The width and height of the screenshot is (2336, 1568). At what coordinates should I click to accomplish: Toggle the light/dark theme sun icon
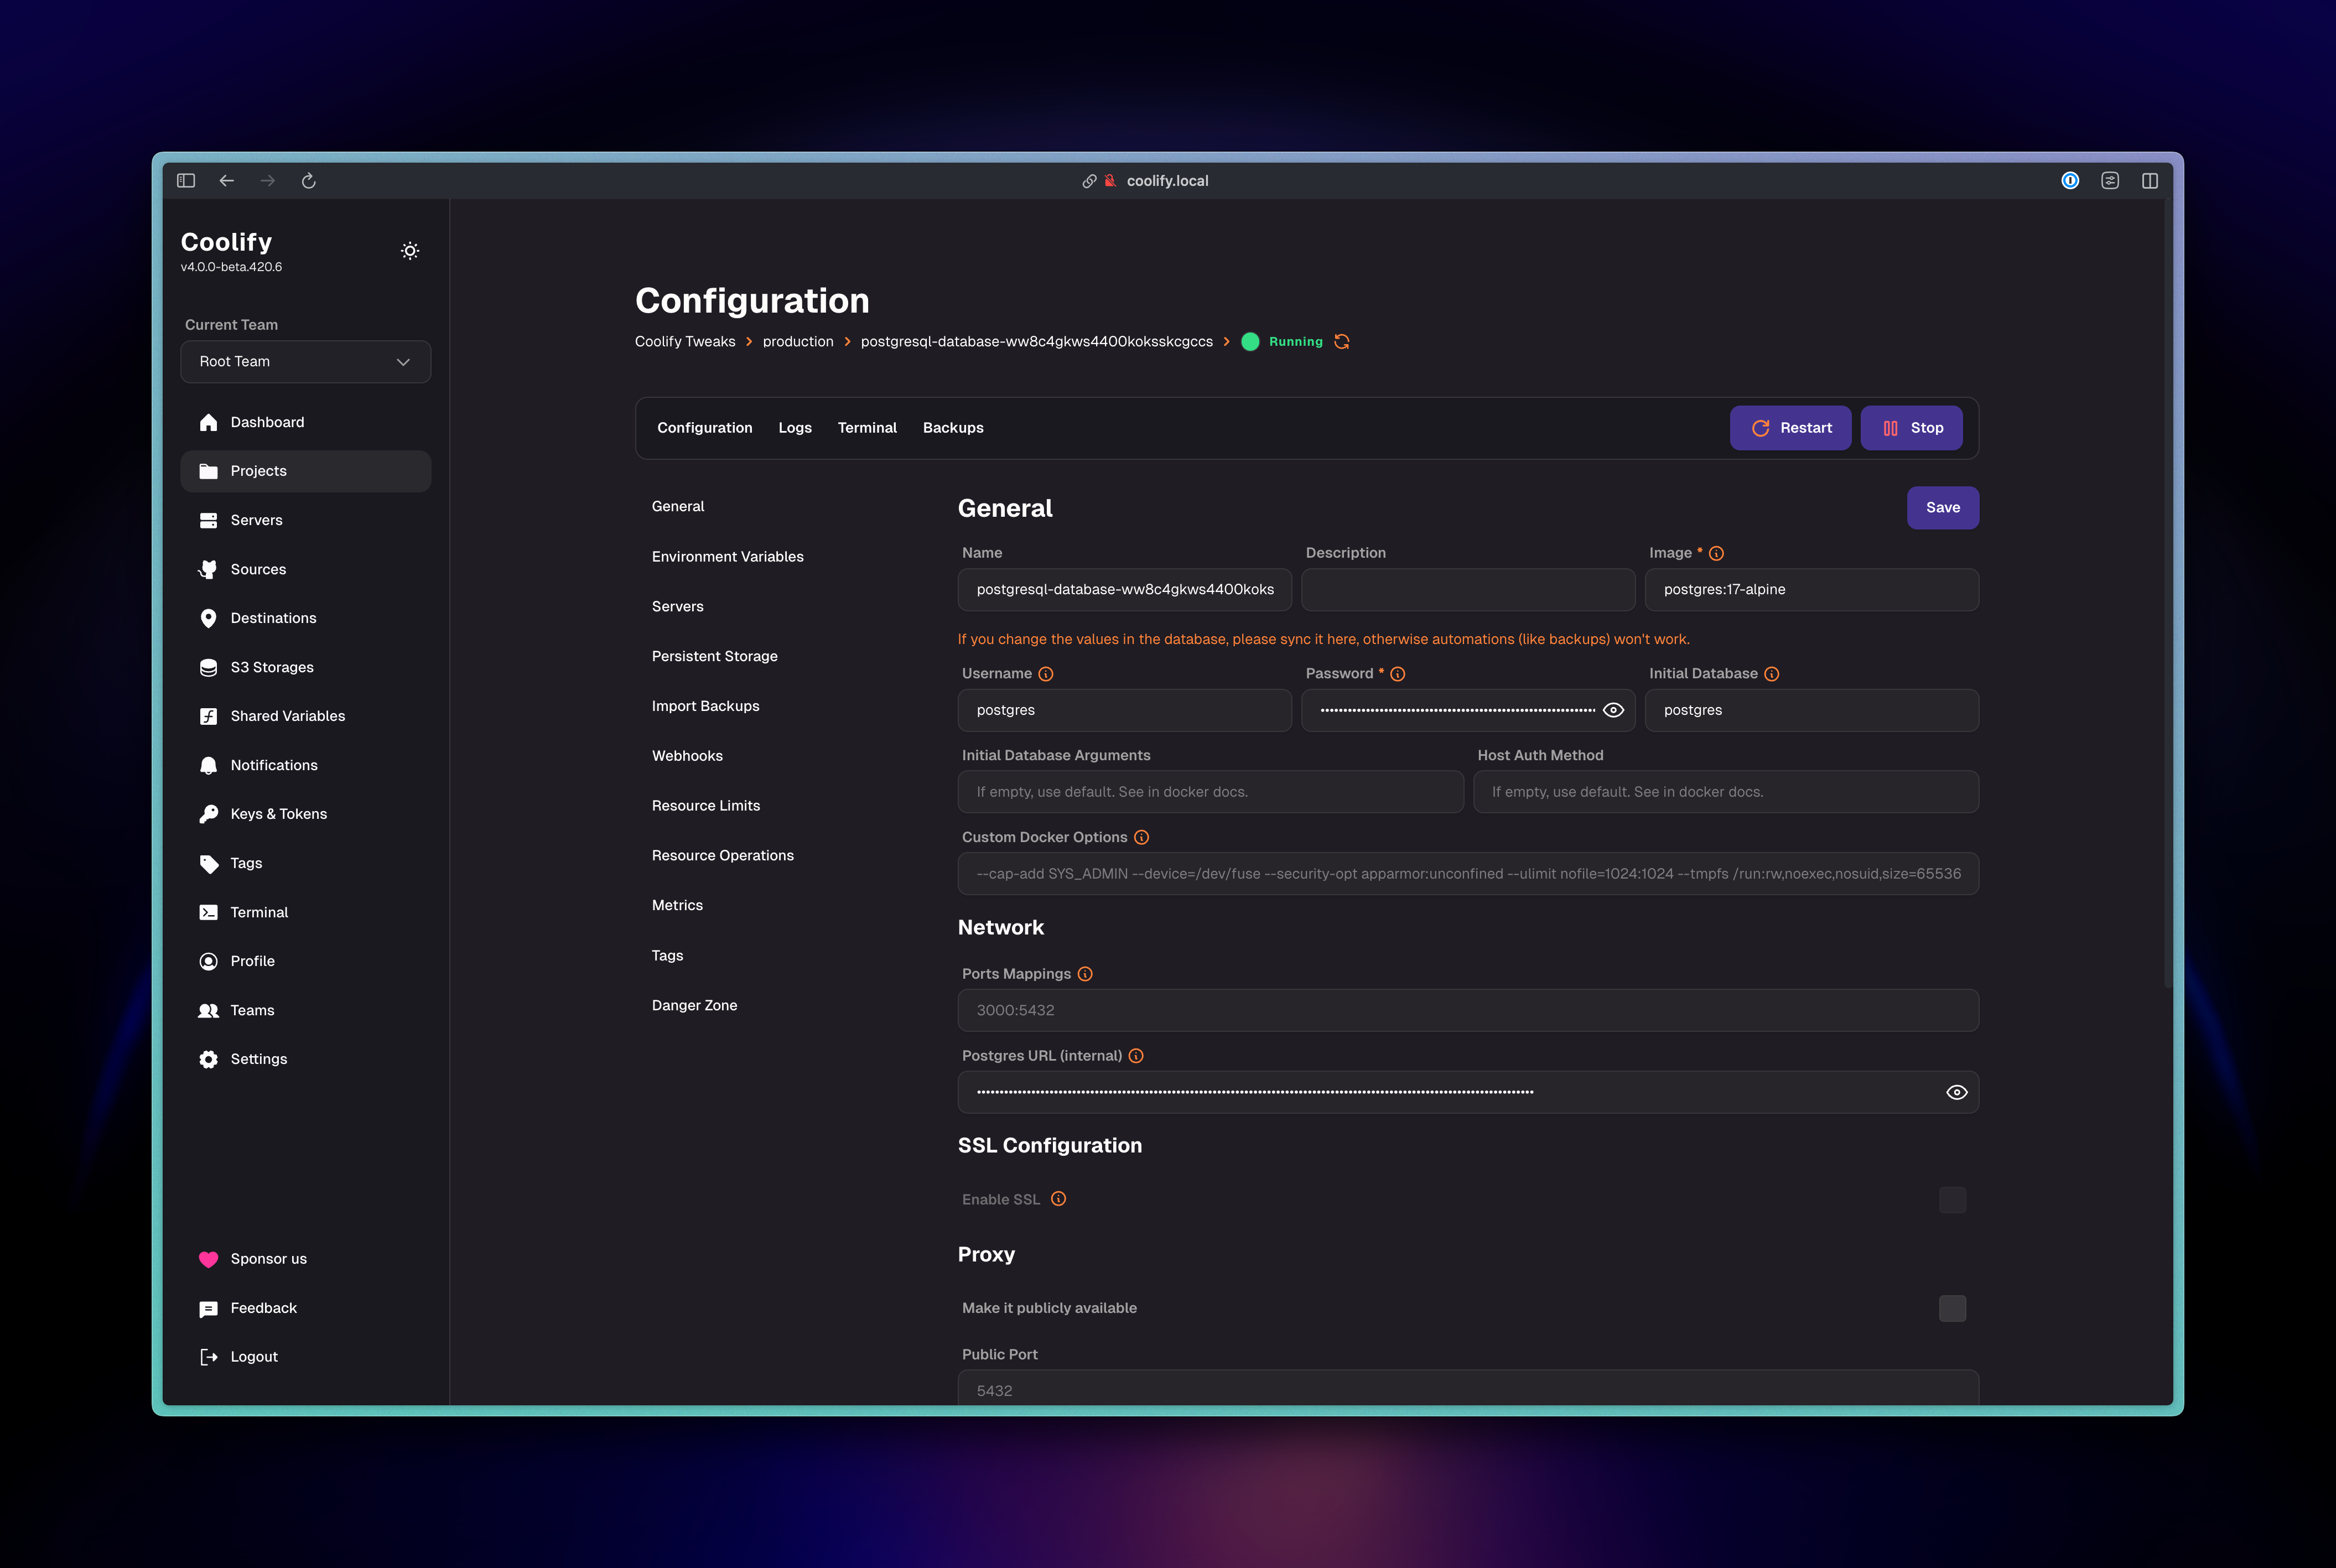click(x=410, y=251)
